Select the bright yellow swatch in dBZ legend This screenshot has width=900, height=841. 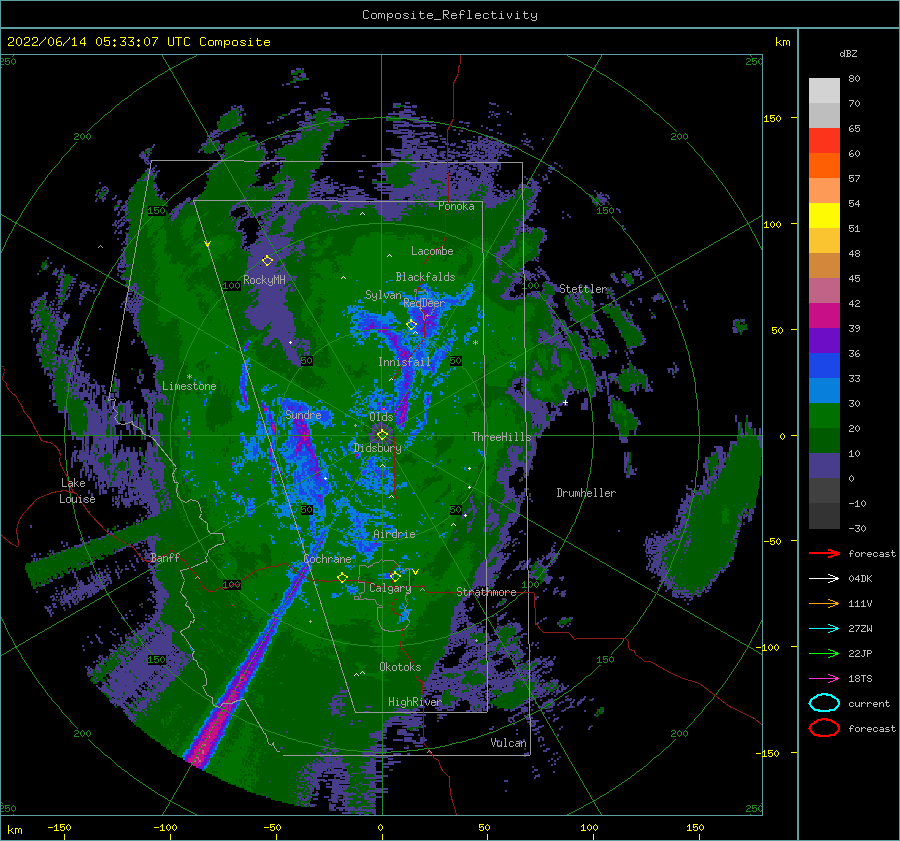pos(824,215)
